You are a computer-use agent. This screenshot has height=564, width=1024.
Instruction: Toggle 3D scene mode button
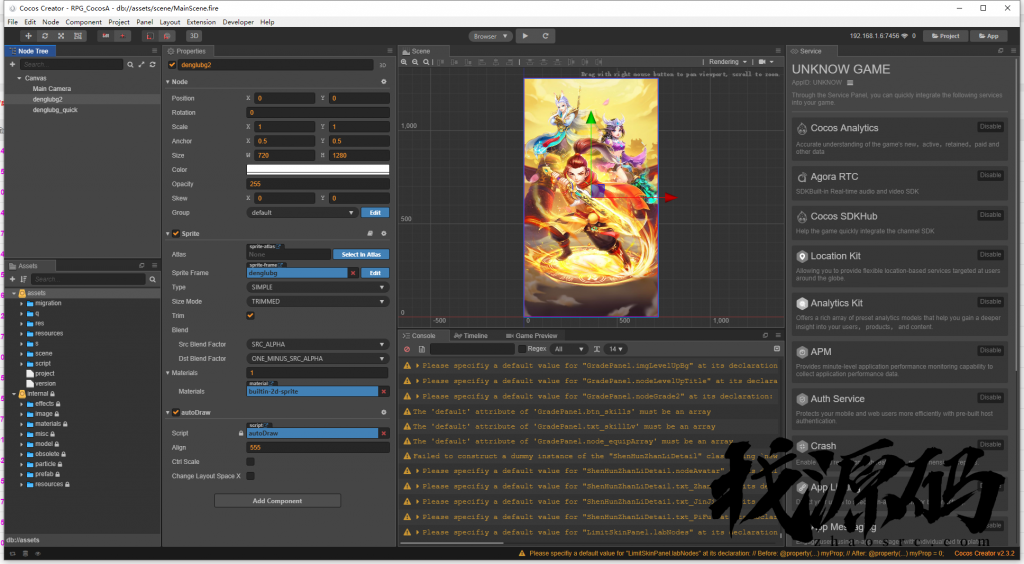click(193, 36)
